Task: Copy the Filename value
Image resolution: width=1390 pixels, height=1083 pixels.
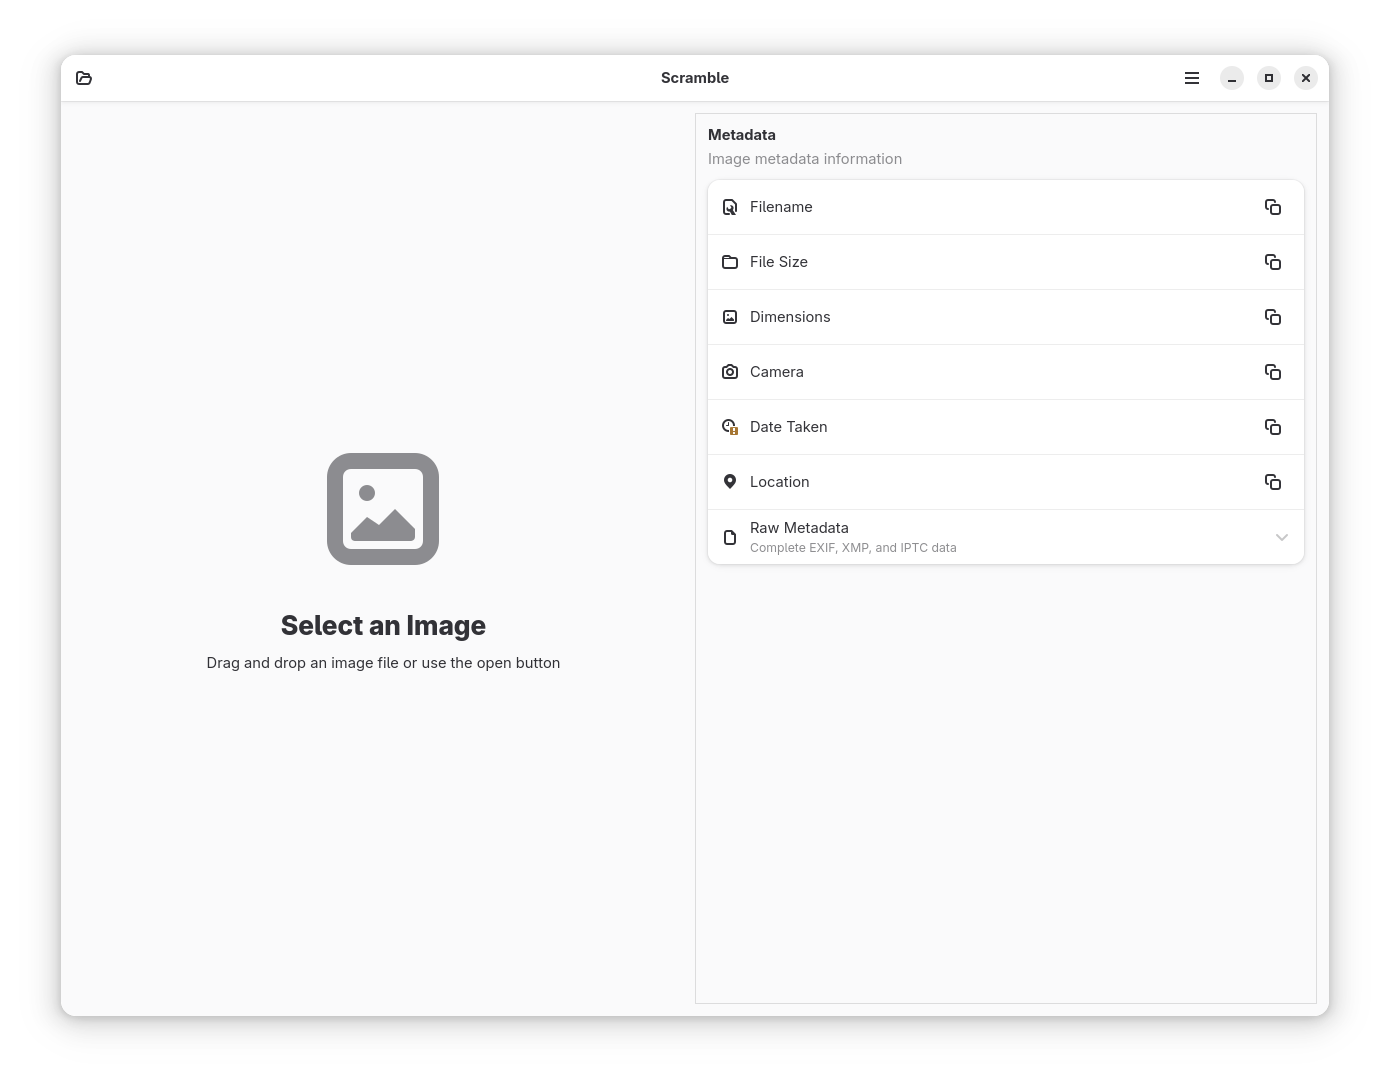Action: click(1273, 207)
